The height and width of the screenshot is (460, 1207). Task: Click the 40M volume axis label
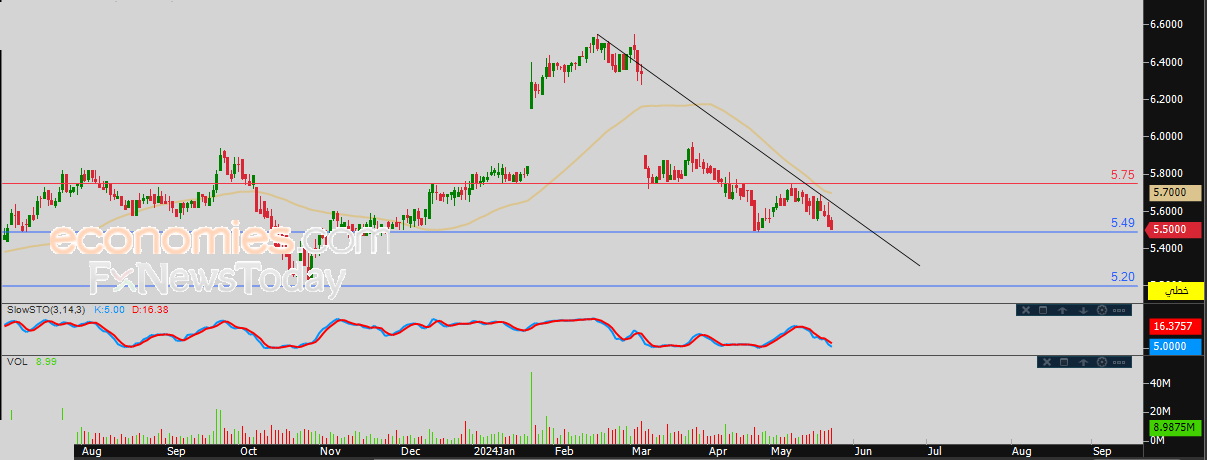point(1160,384)
